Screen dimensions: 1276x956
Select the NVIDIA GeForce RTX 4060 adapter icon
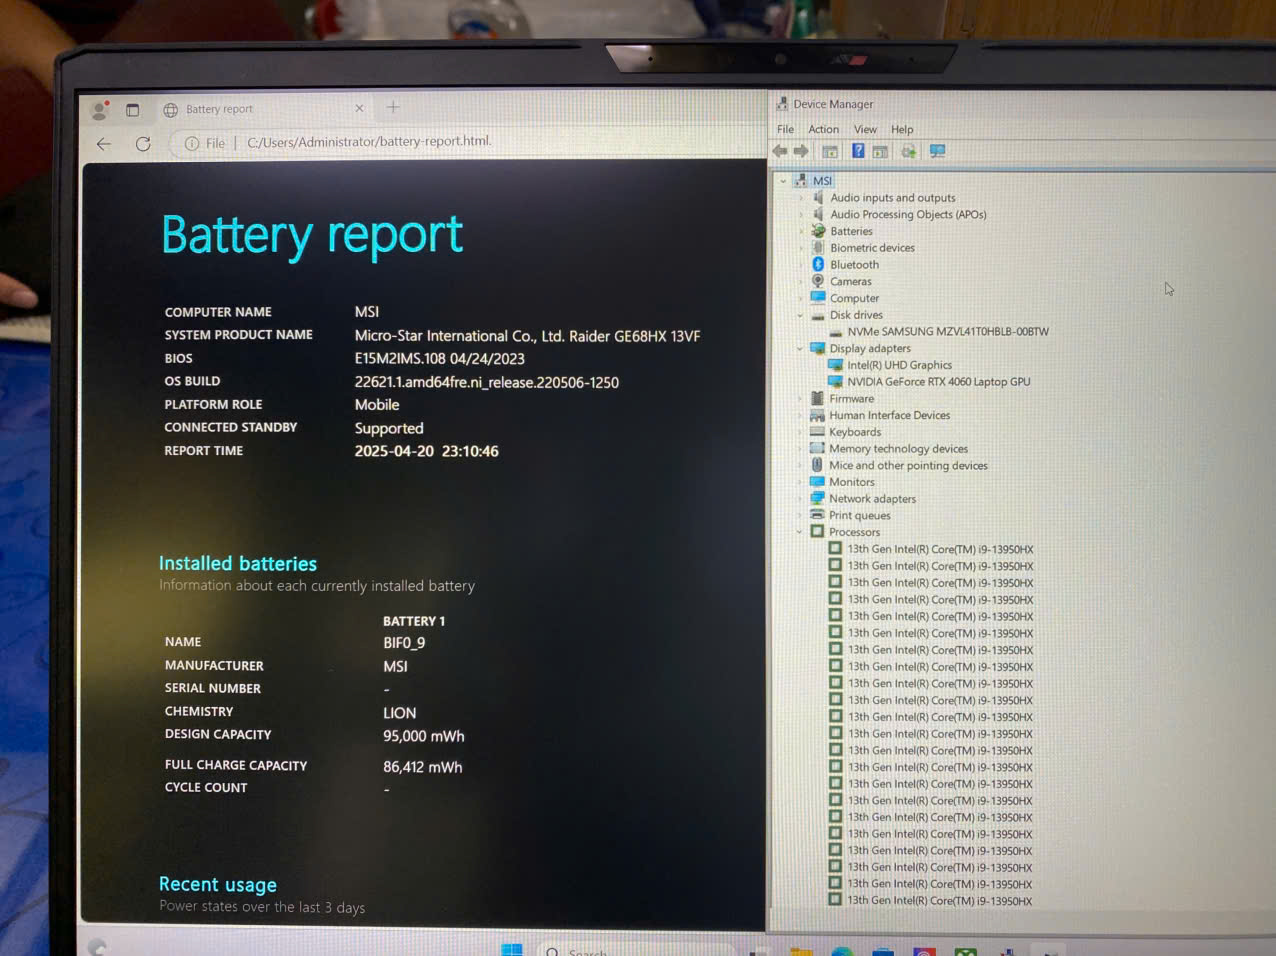coord(835,381)
